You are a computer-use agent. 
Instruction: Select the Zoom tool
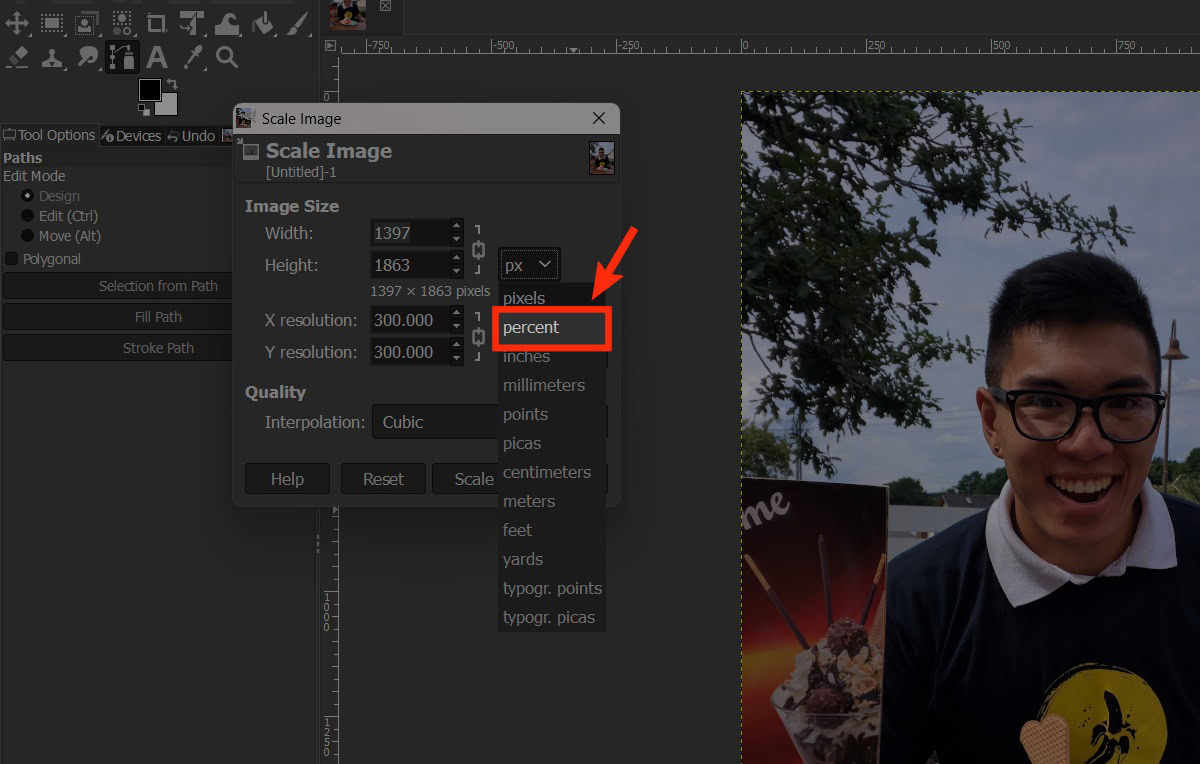coord(226,57)
